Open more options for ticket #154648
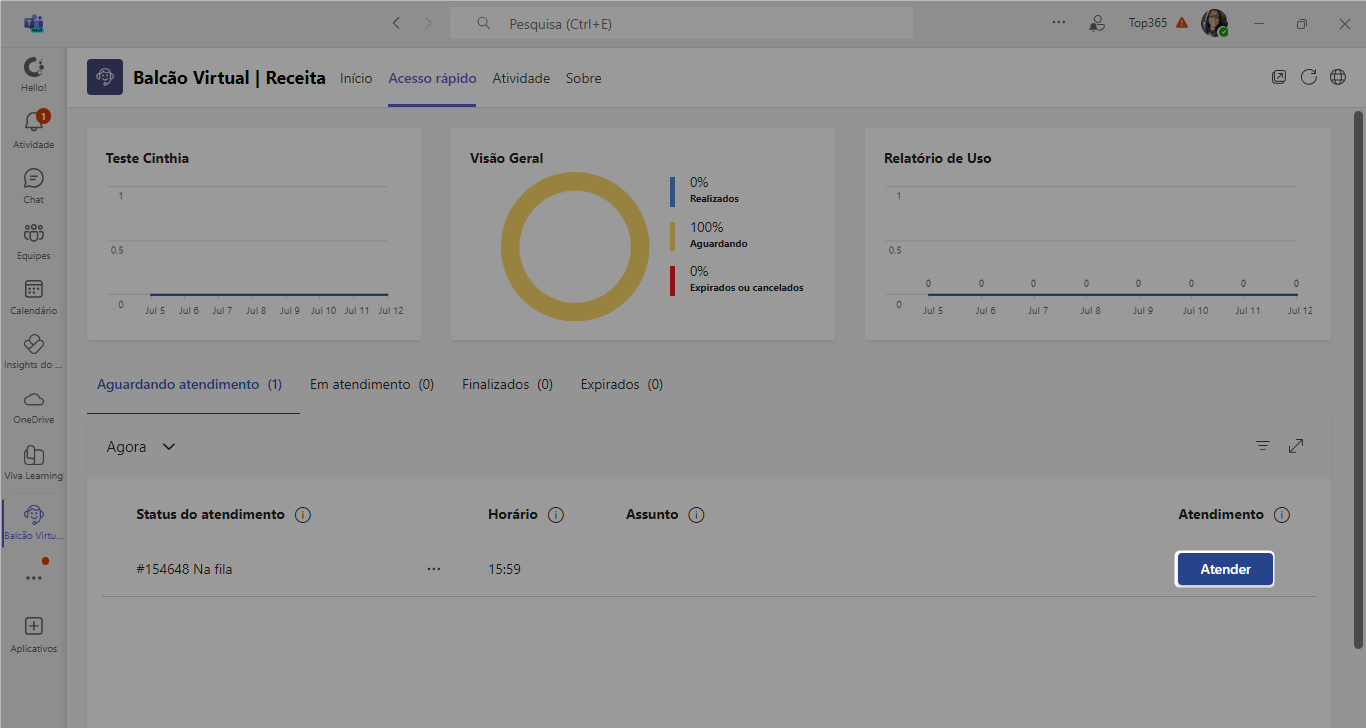The height and width of the screenshot is (728, 1366). pos(434,569)
